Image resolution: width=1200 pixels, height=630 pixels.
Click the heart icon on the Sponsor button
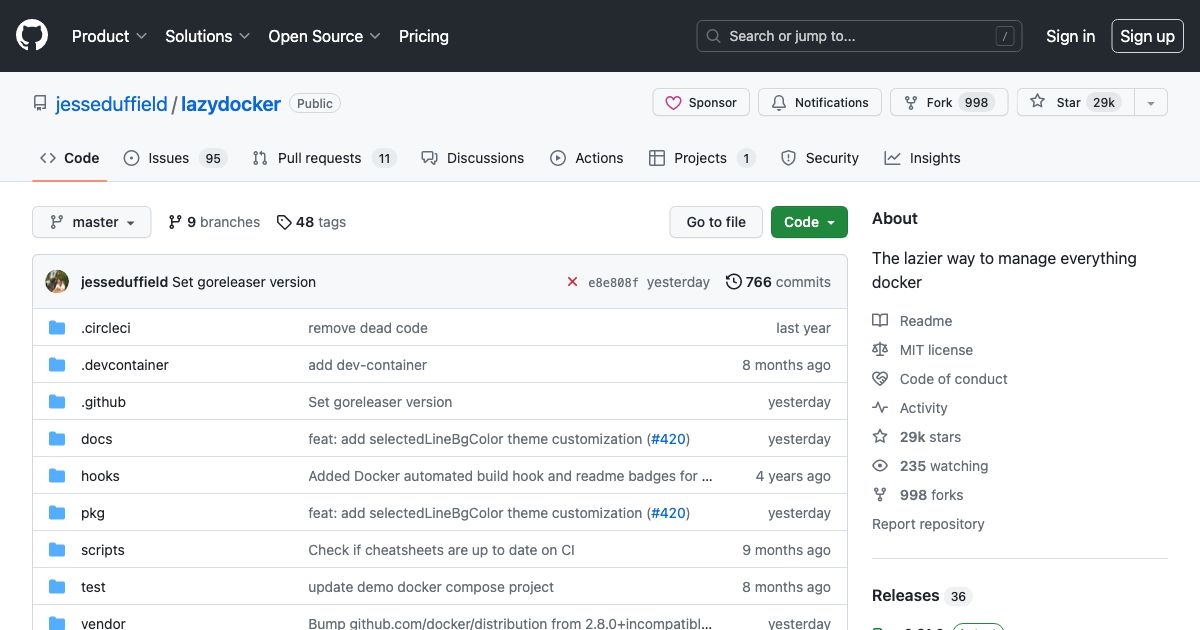pyautogui.click(x=674, y=102)
